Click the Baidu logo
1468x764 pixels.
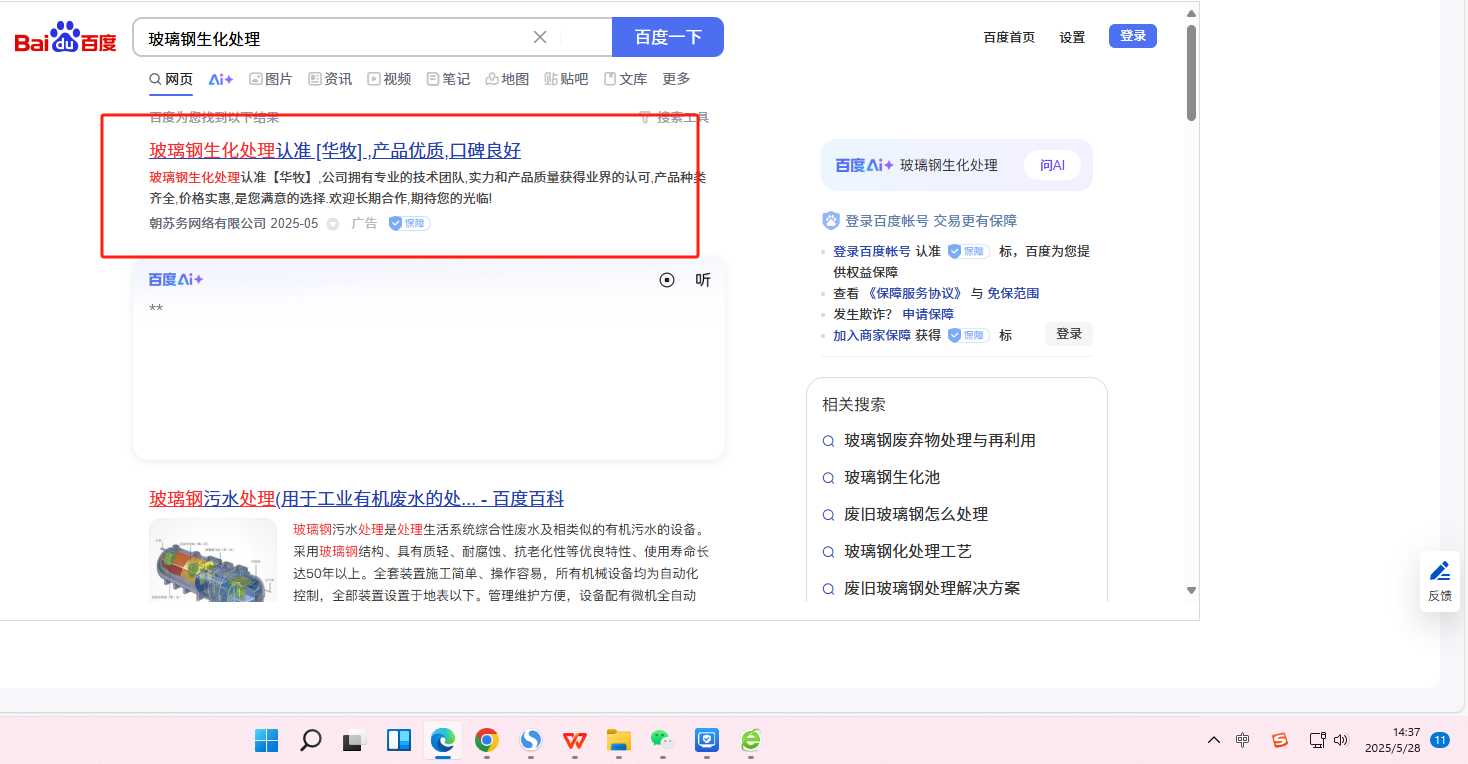click(x=65, y=38)
